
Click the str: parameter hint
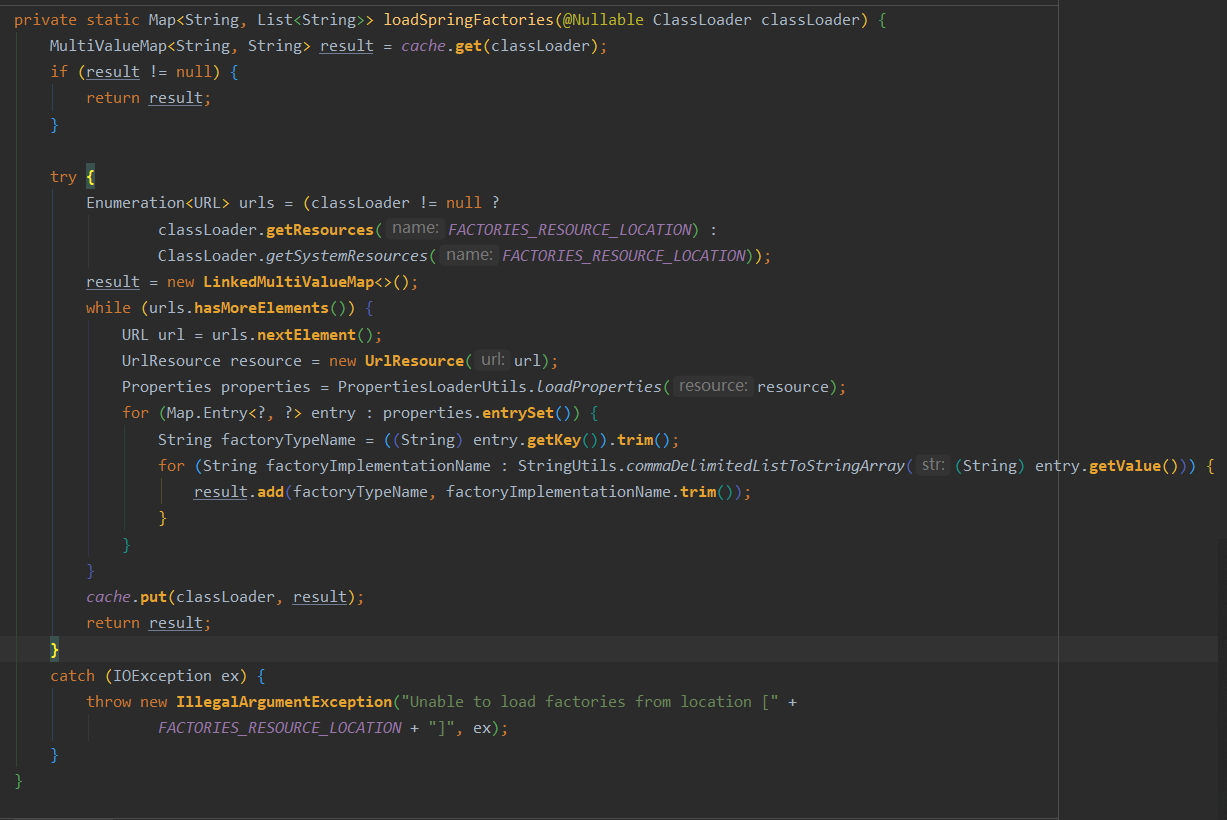click(x=933, y=465)
